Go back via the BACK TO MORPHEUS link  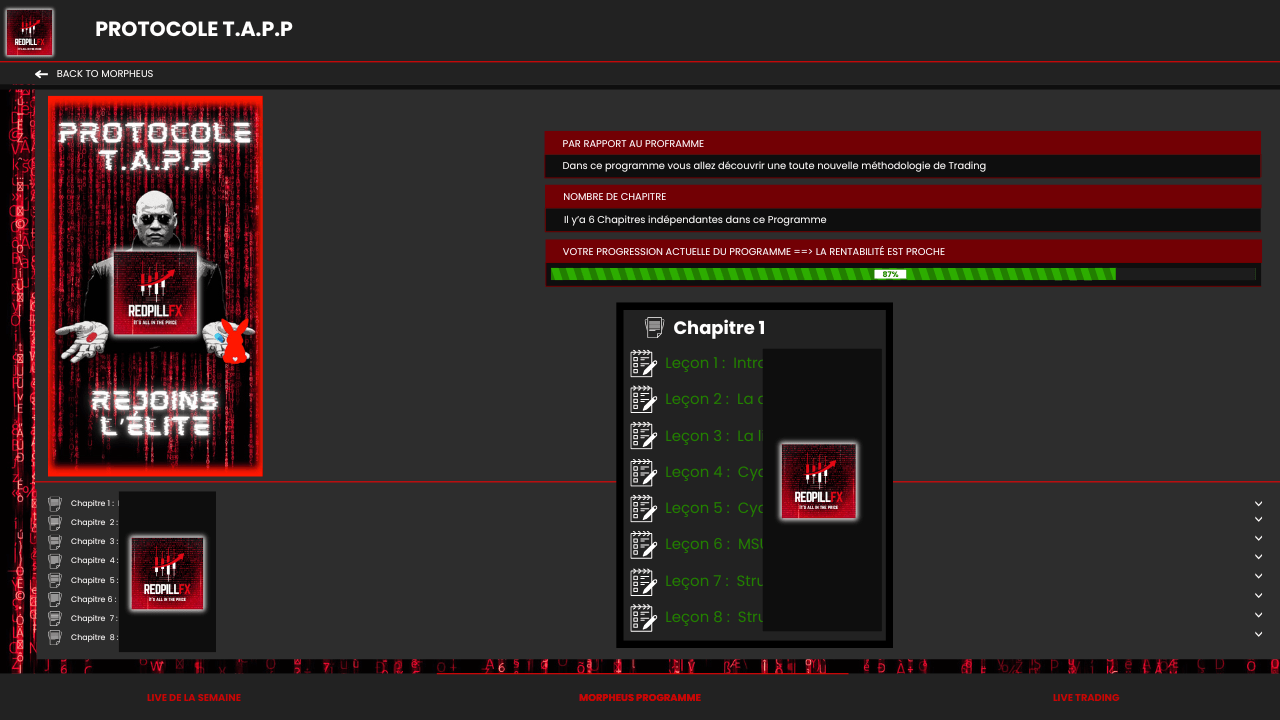tap(105, 74)
